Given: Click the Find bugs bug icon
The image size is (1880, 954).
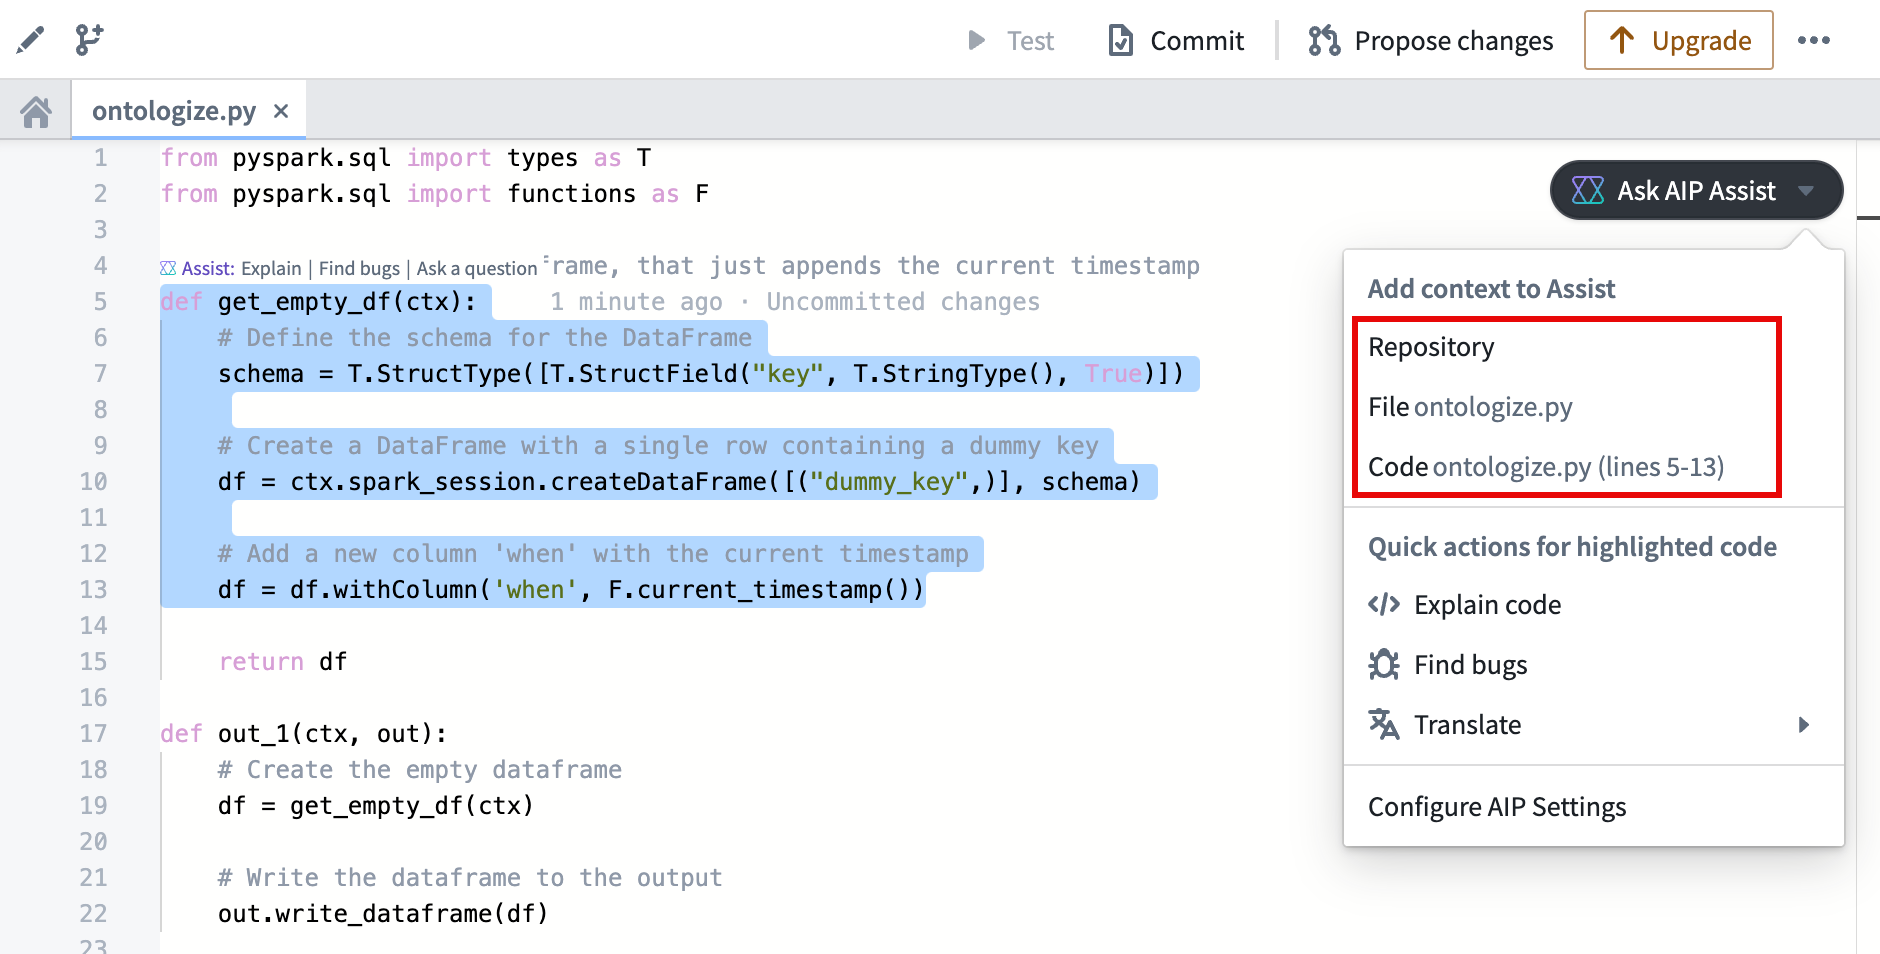Looking at the screenshot, I should coord(1384,665).
